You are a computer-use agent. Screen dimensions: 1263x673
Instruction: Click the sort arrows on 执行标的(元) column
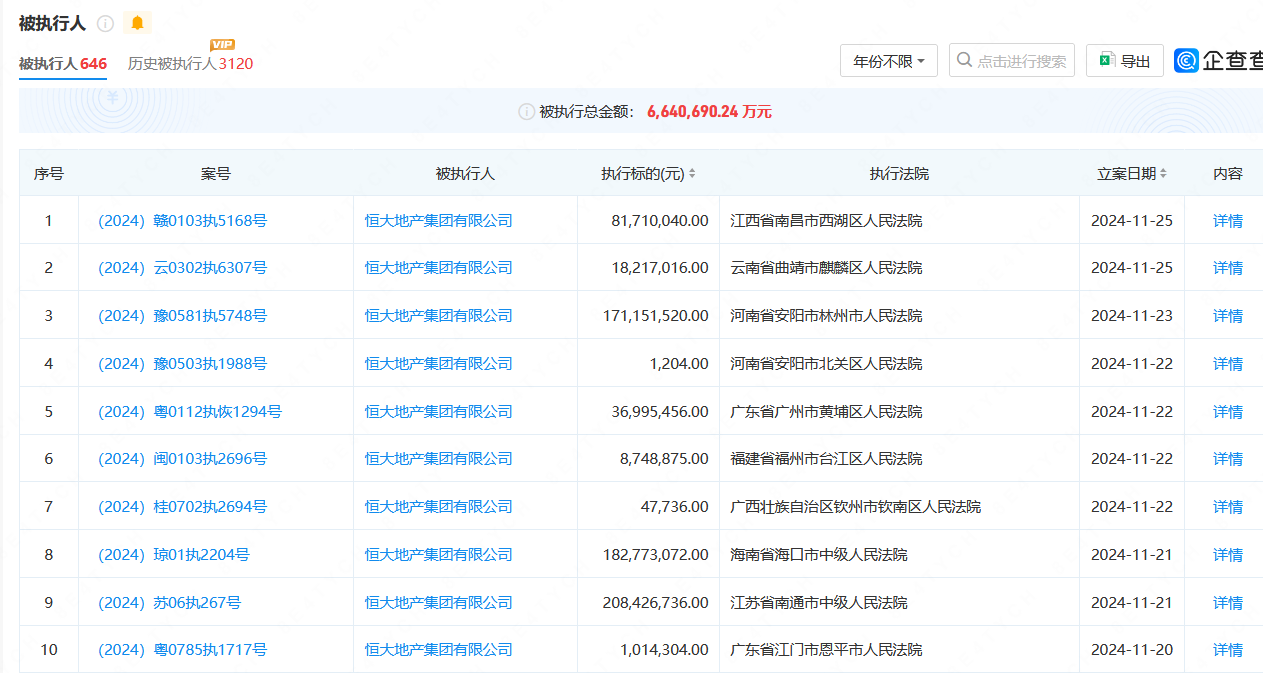(x=692, y=174)
